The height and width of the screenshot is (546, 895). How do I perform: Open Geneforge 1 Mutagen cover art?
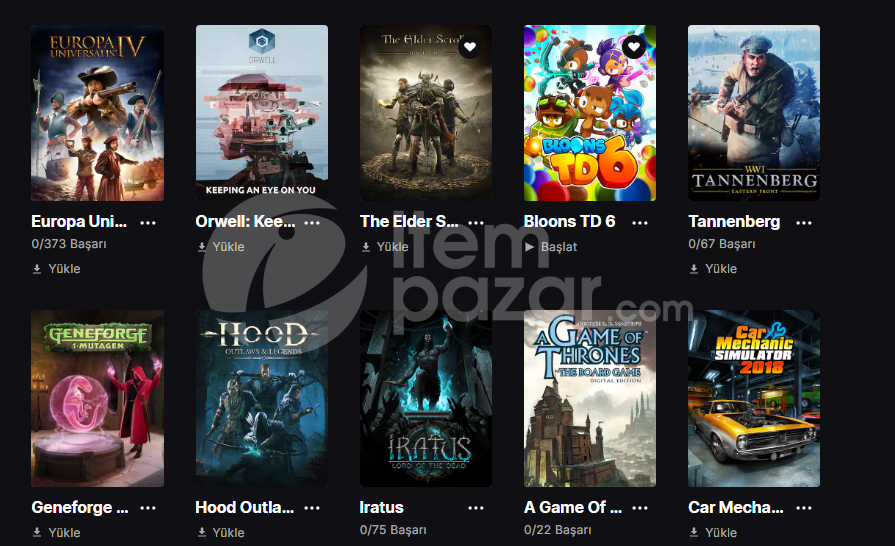tap(98, 398)
